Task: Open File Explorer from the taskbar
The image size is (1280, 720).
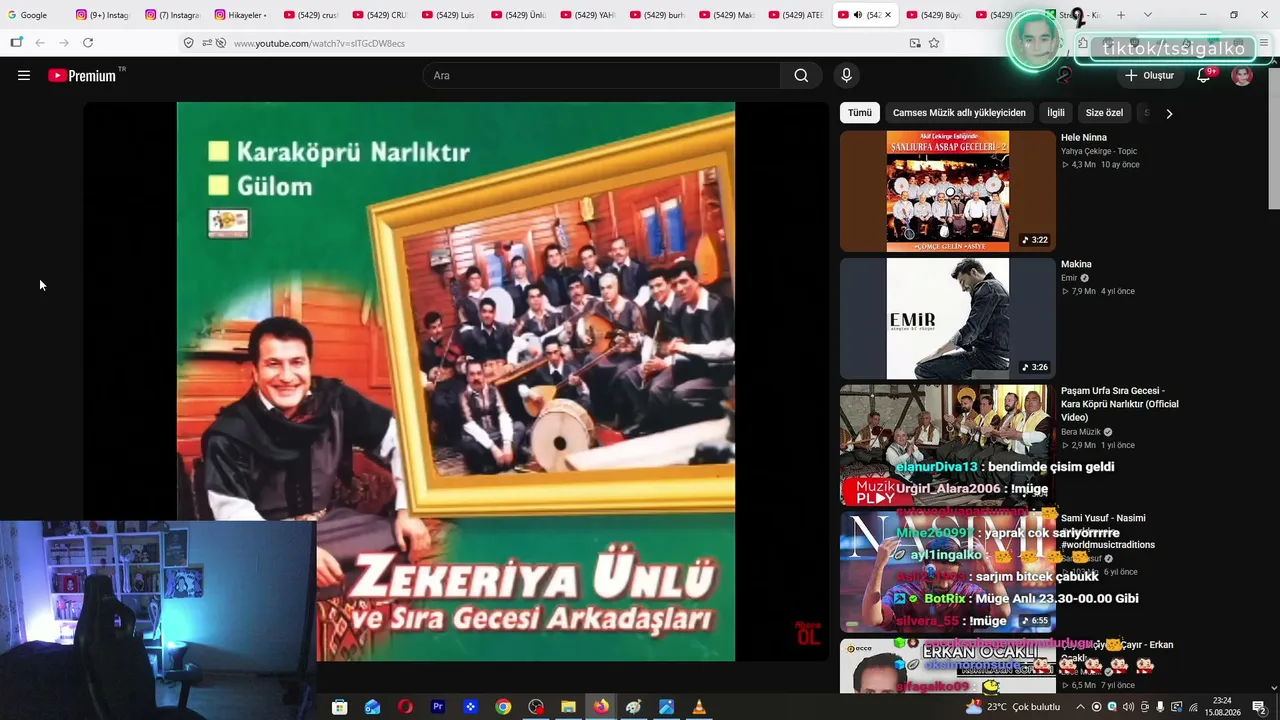Action: pos(568,707)
